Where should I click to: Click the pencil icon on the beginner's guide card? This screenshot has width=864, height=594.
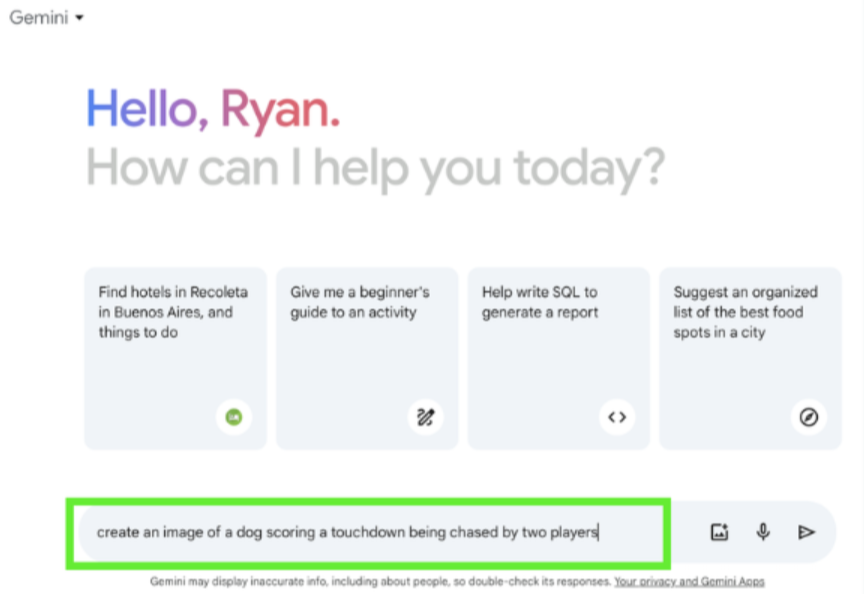click(x=426, y=417)
